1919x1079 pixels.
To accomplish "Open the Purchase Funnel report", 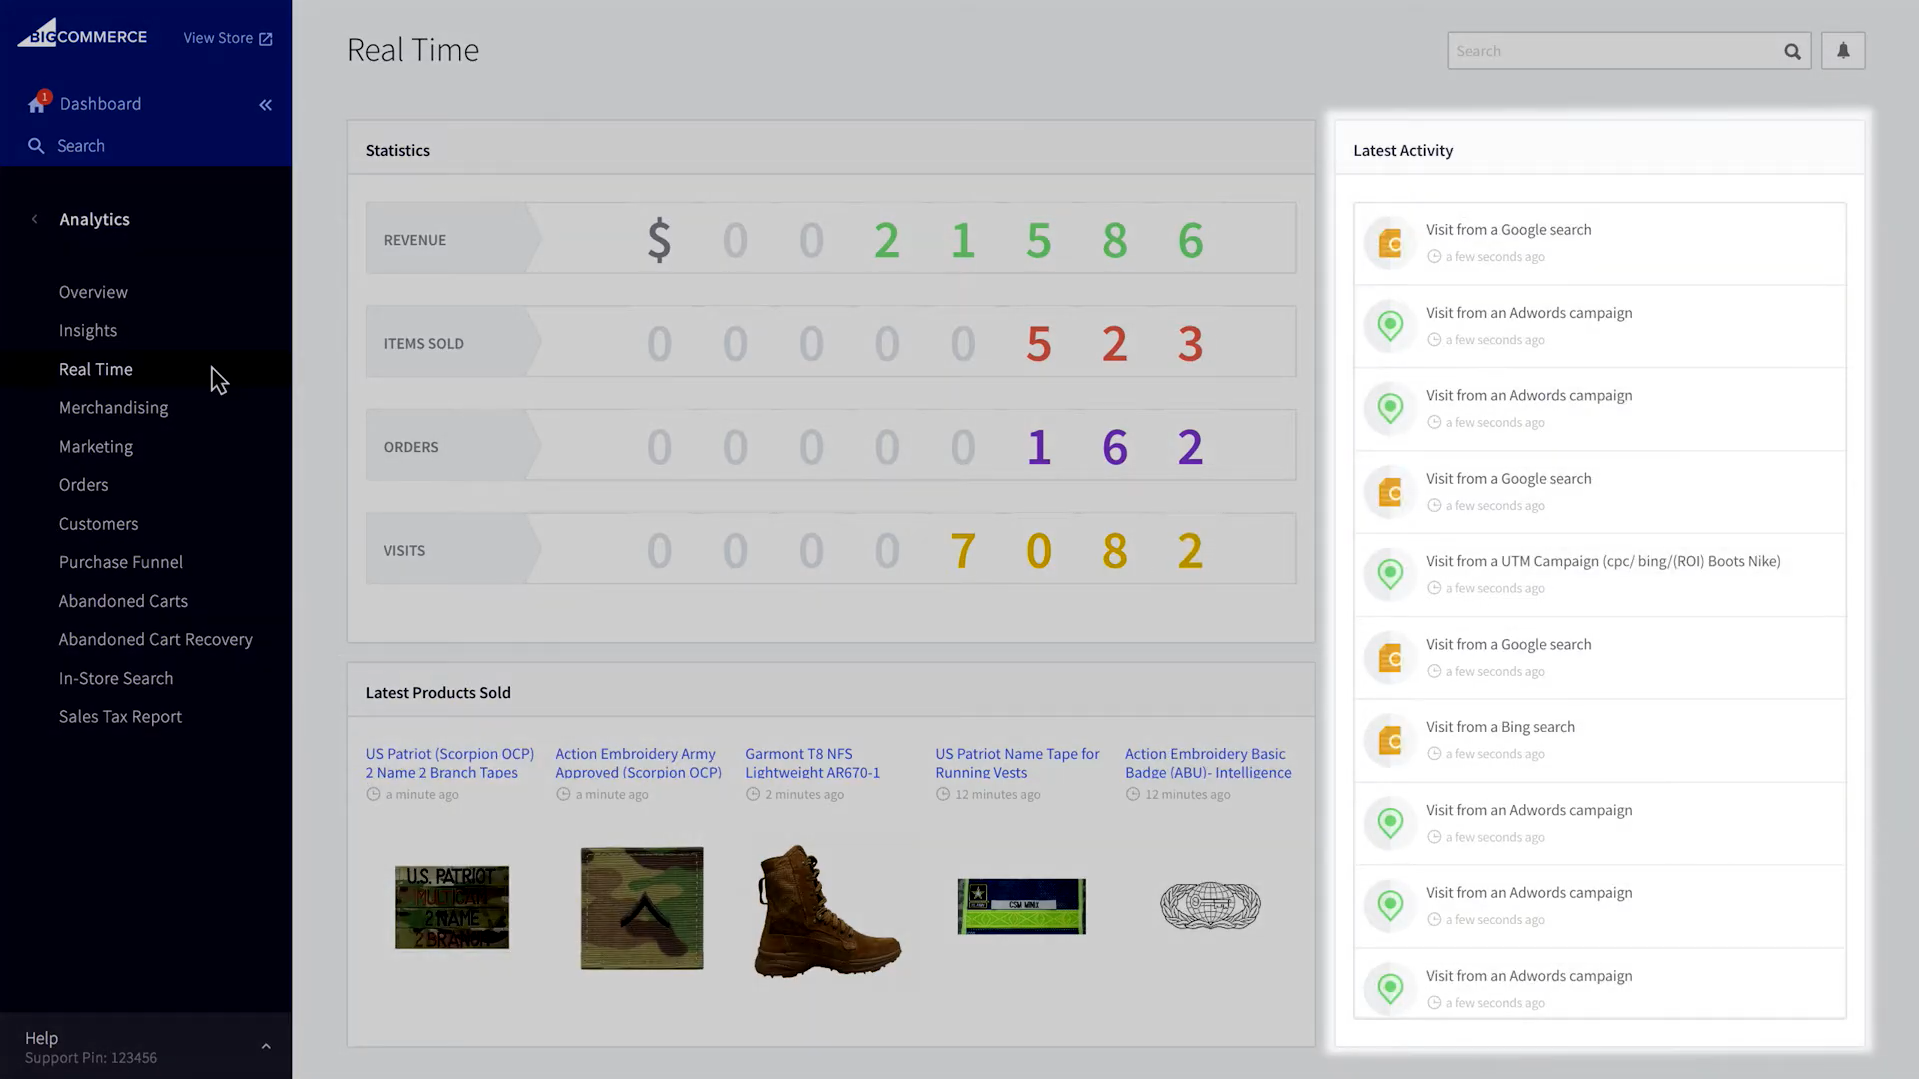I will pyautogui.click(x=120, y=562).
